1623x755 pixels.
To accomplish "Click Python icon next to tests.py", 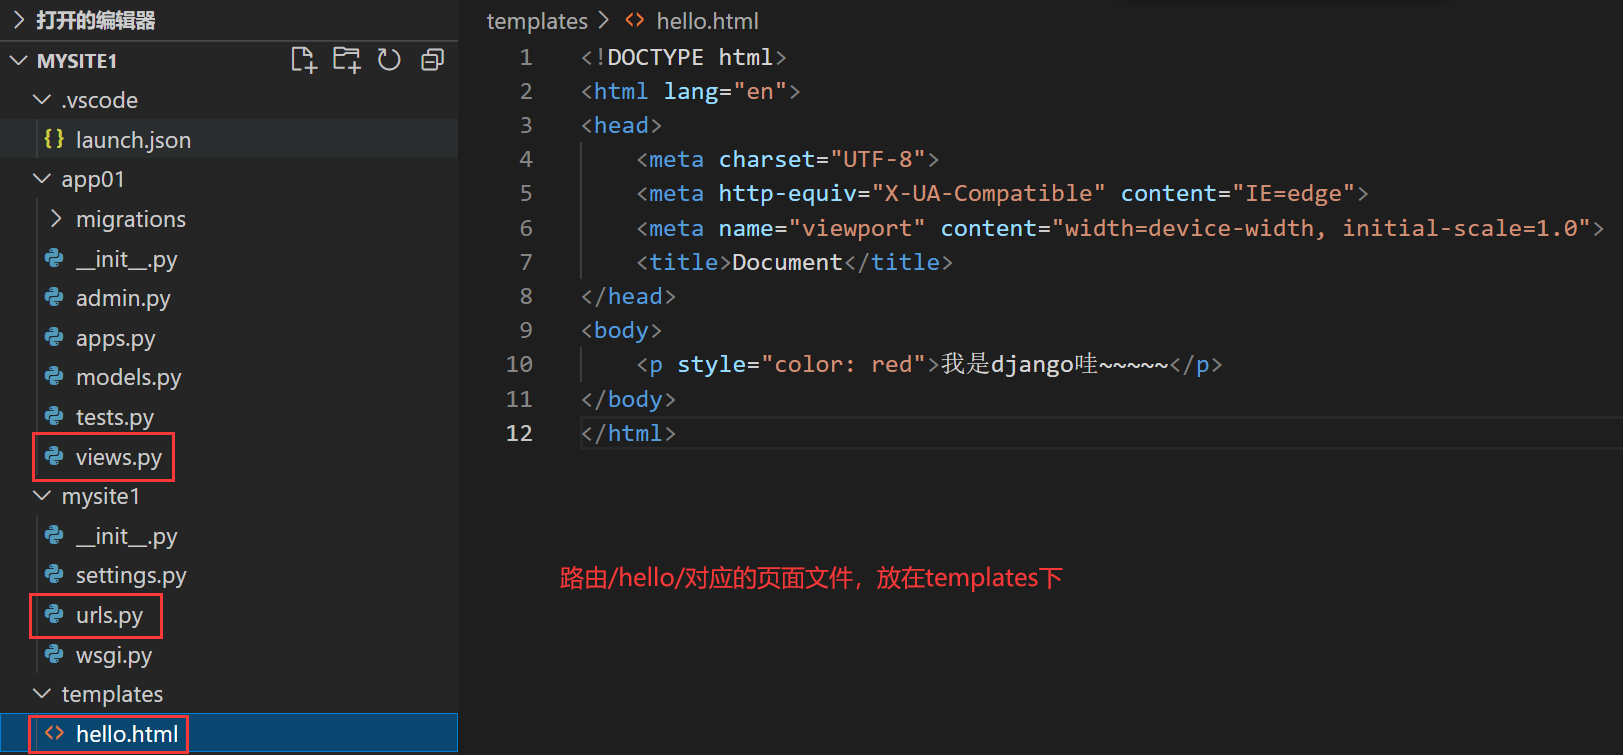I will coord(54,416).
